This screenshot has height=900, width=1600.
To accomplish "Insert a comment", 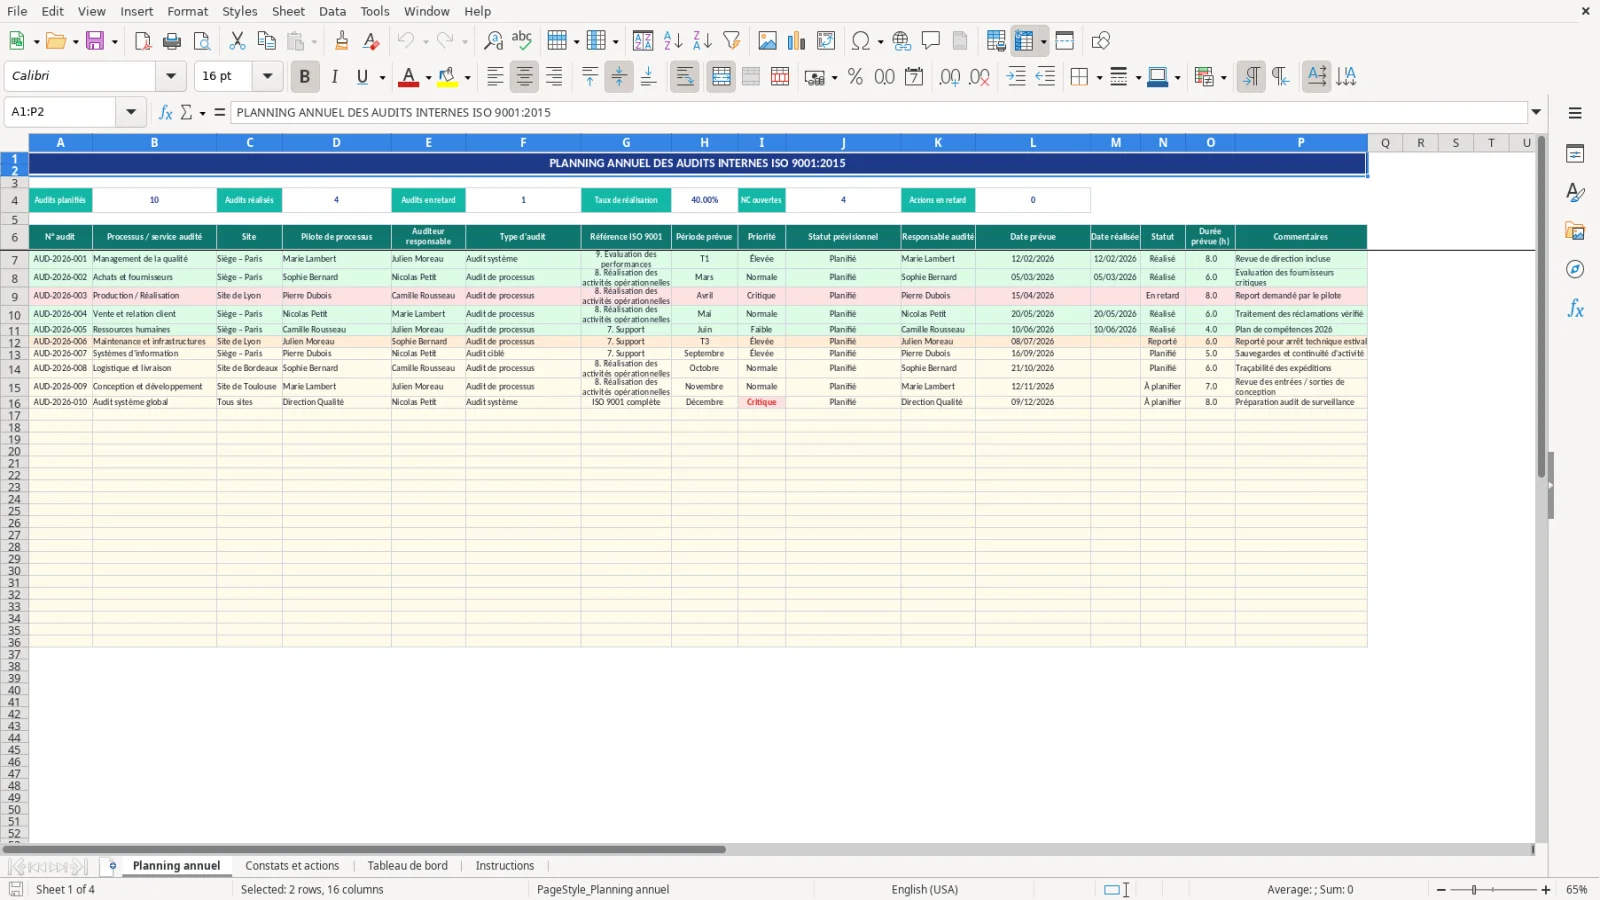I will 931,41.
